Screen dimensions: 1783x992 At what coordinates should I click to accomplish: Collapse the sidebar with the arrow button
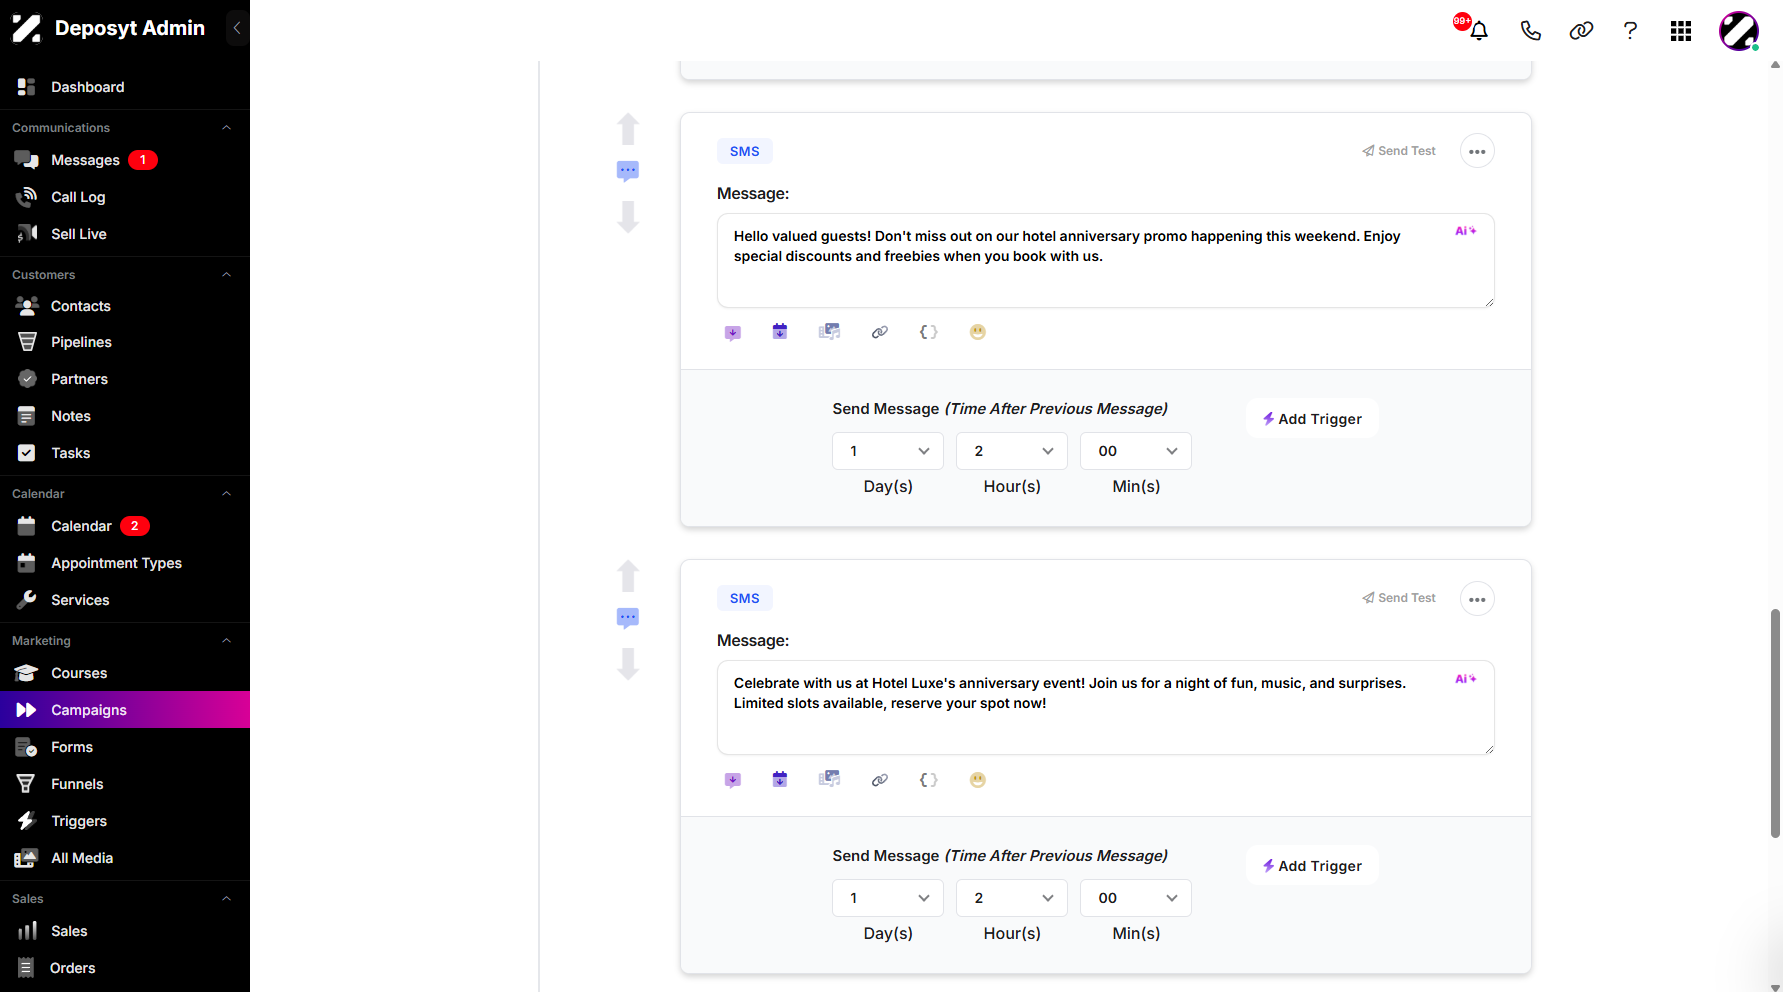(x=237, y=28)
